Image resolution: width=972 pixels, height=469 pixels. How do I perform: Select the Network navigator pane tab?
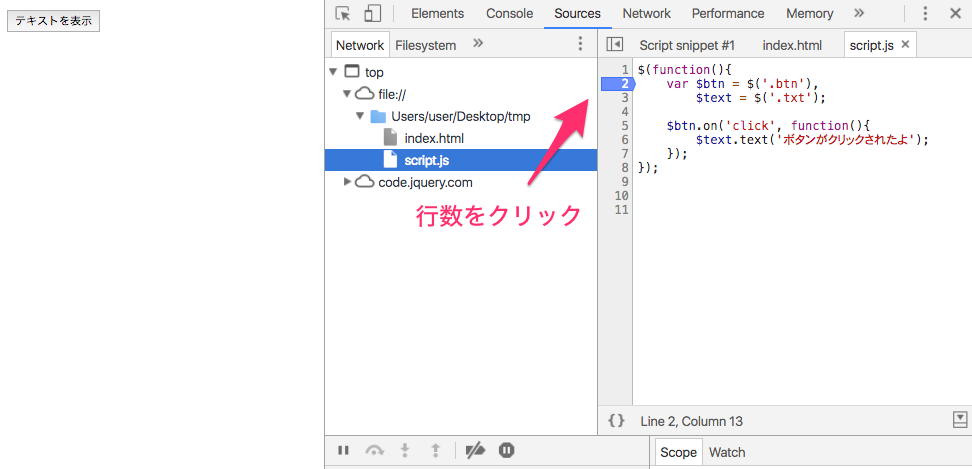360,45
